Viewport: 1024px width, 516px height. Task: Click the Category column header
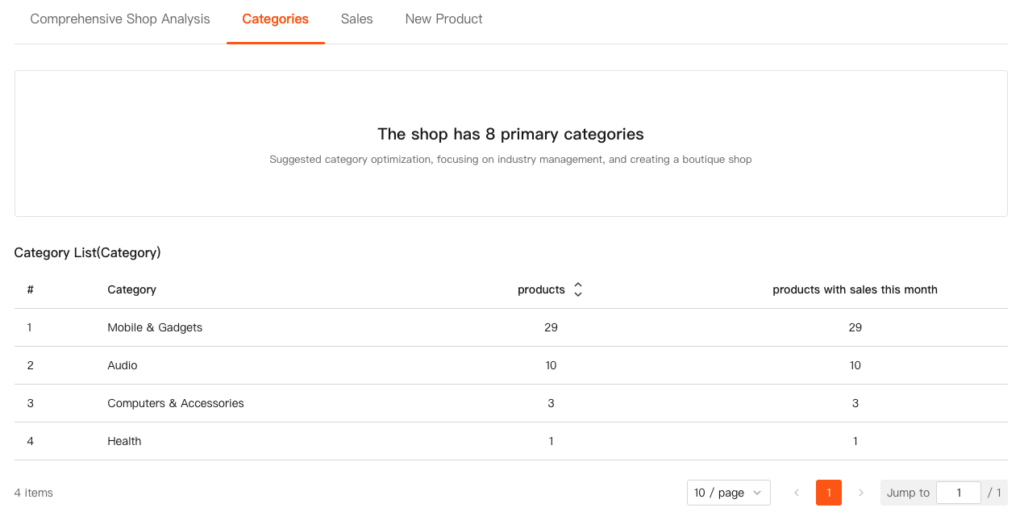[132, 290]
